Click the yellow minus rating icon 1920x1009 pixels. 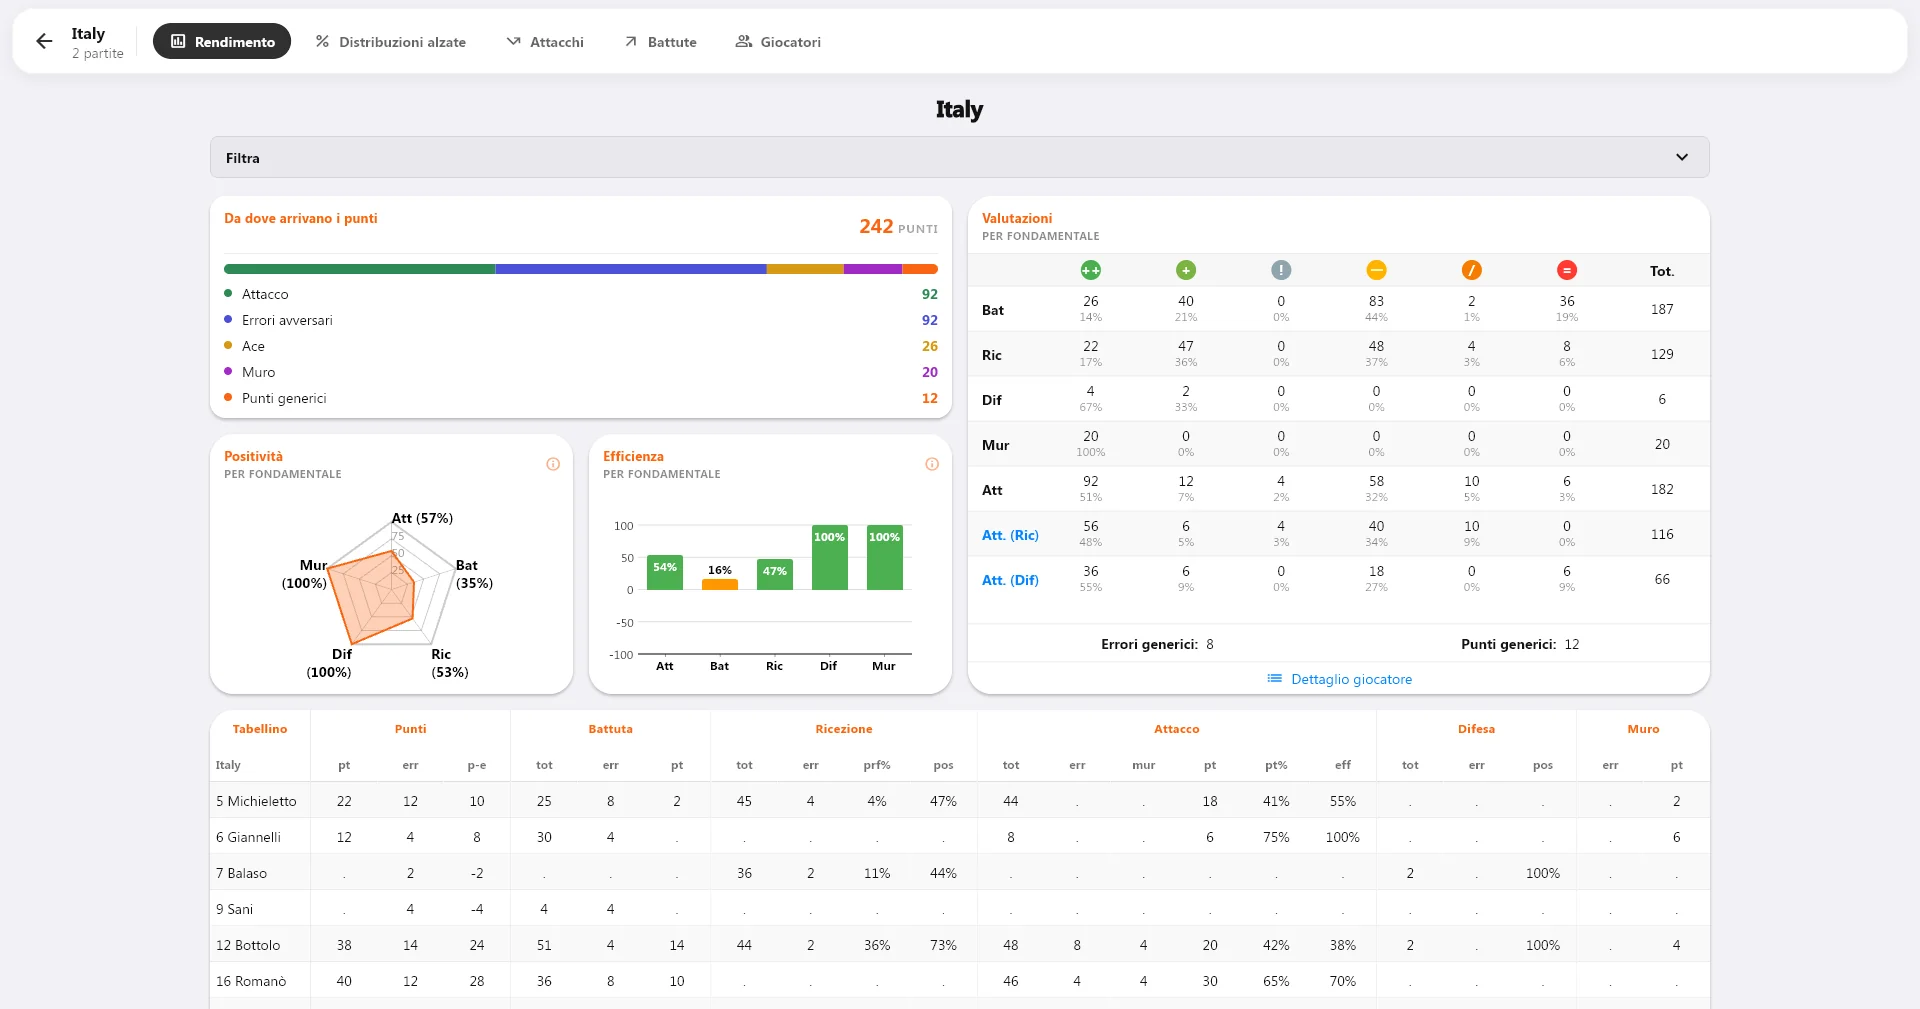click(x=1376, y=270)
